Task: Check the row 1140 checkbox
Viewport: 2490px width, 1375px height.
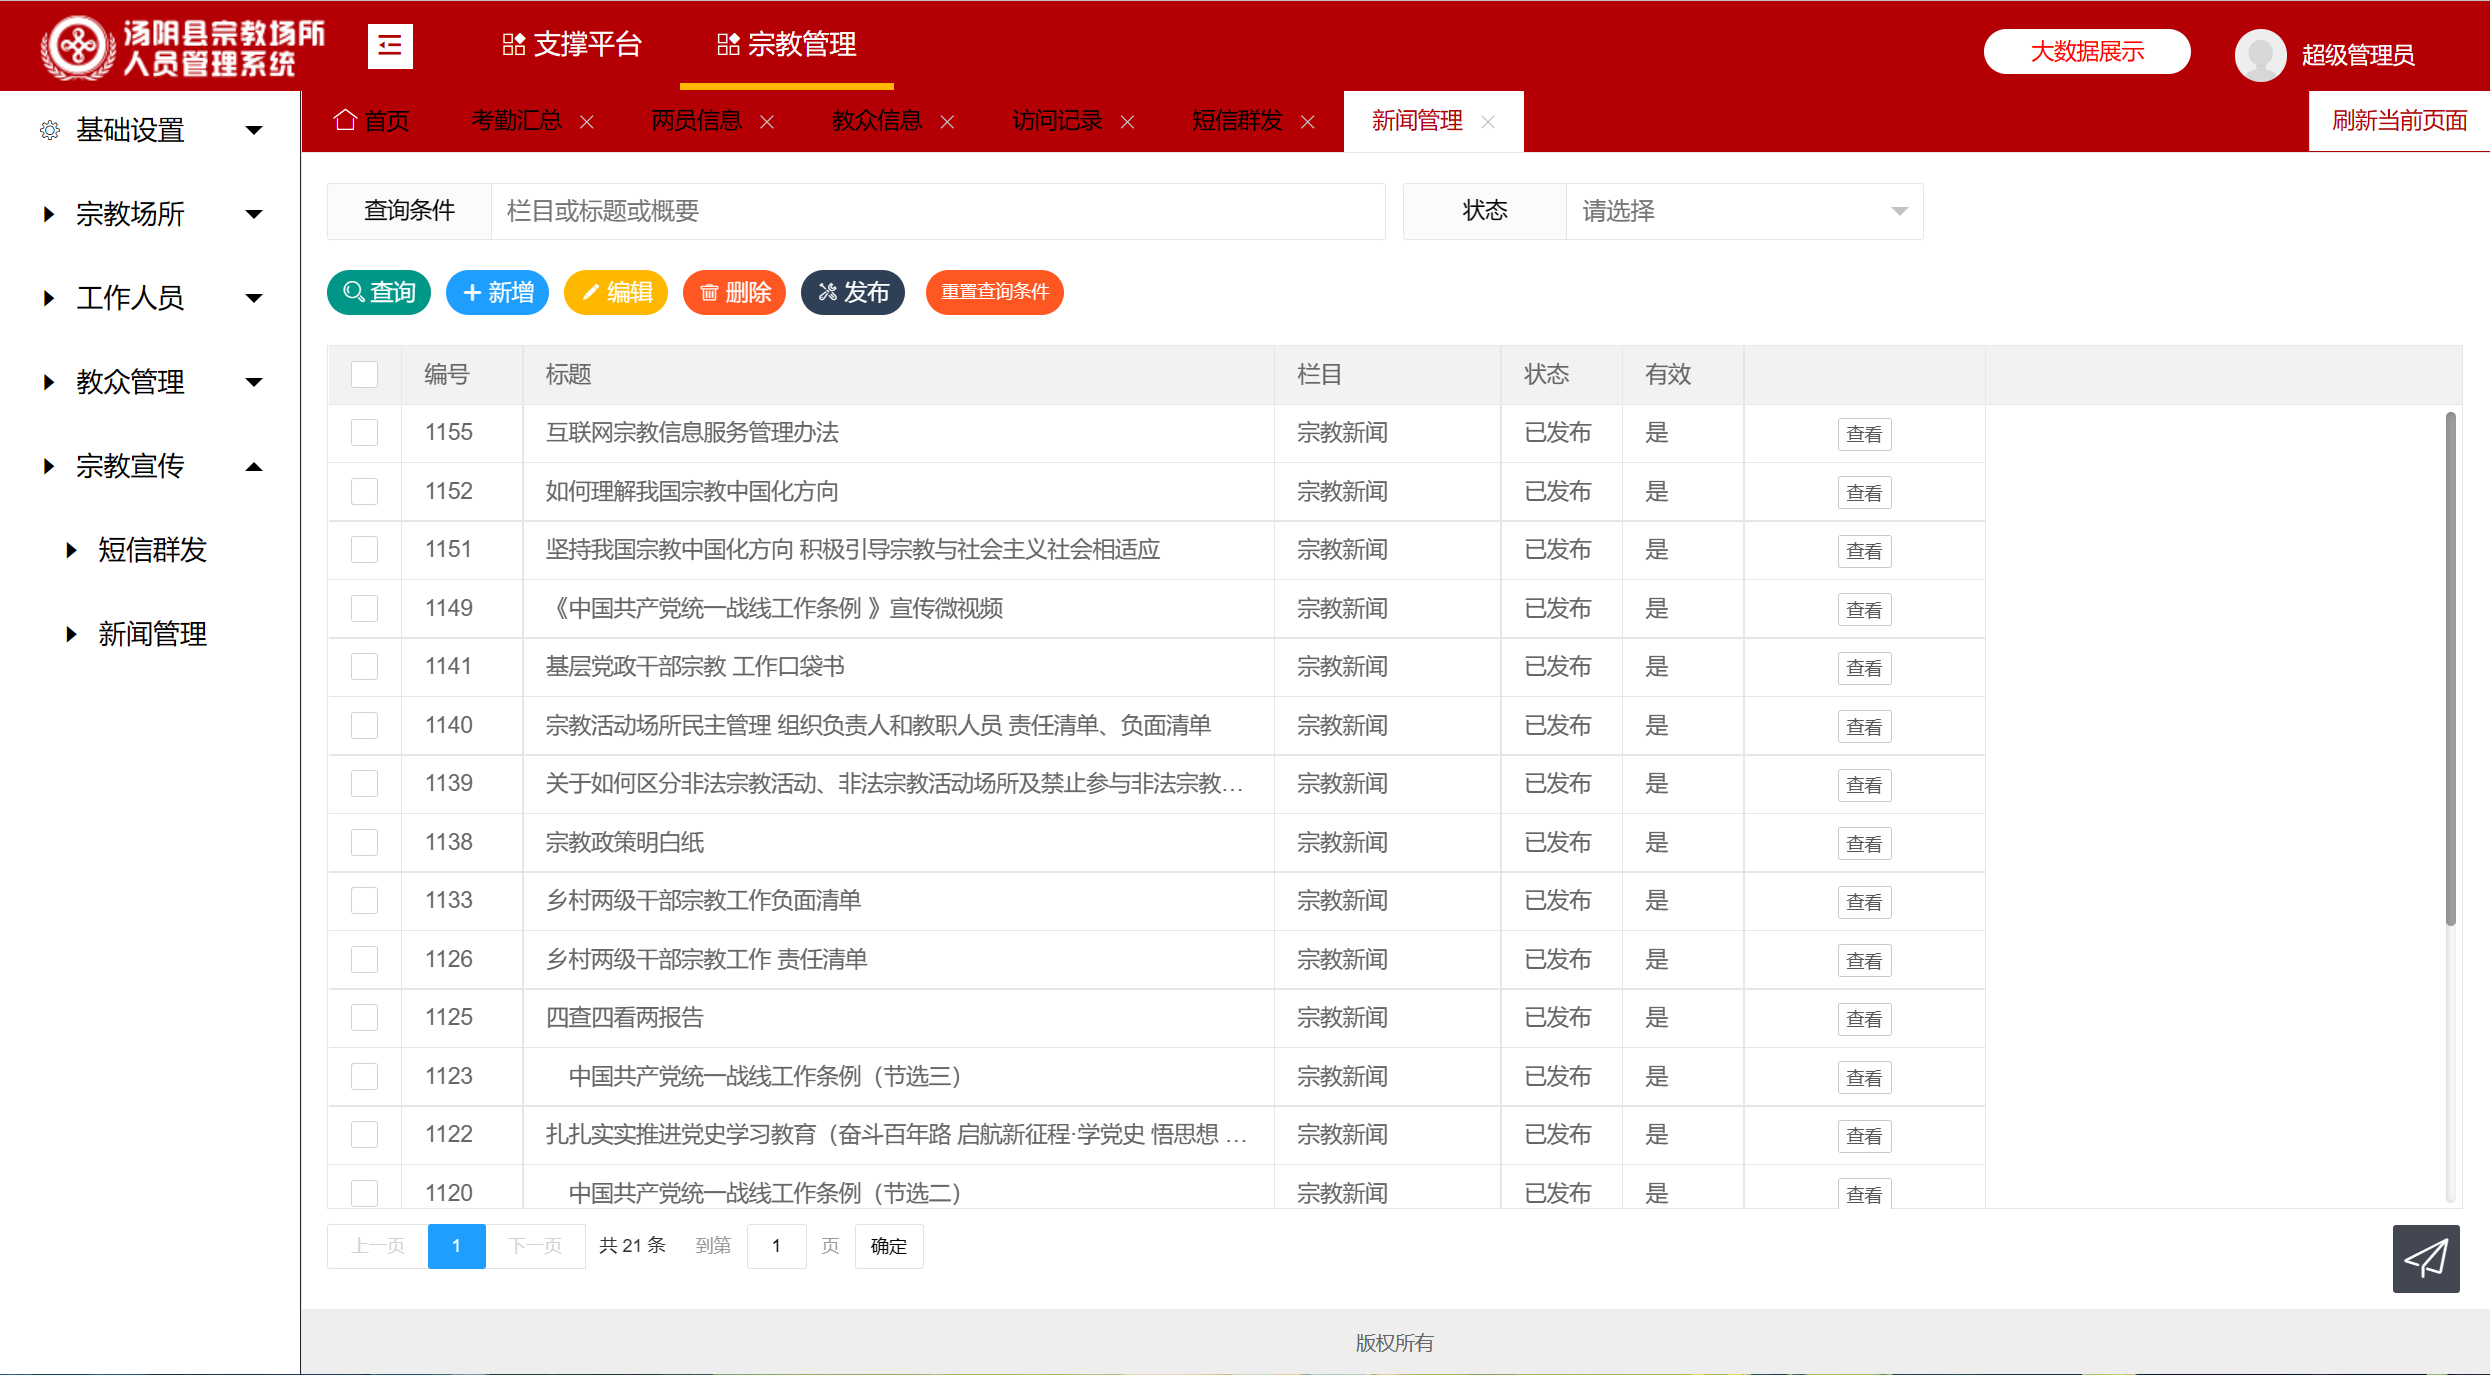Action: [364, 725]
